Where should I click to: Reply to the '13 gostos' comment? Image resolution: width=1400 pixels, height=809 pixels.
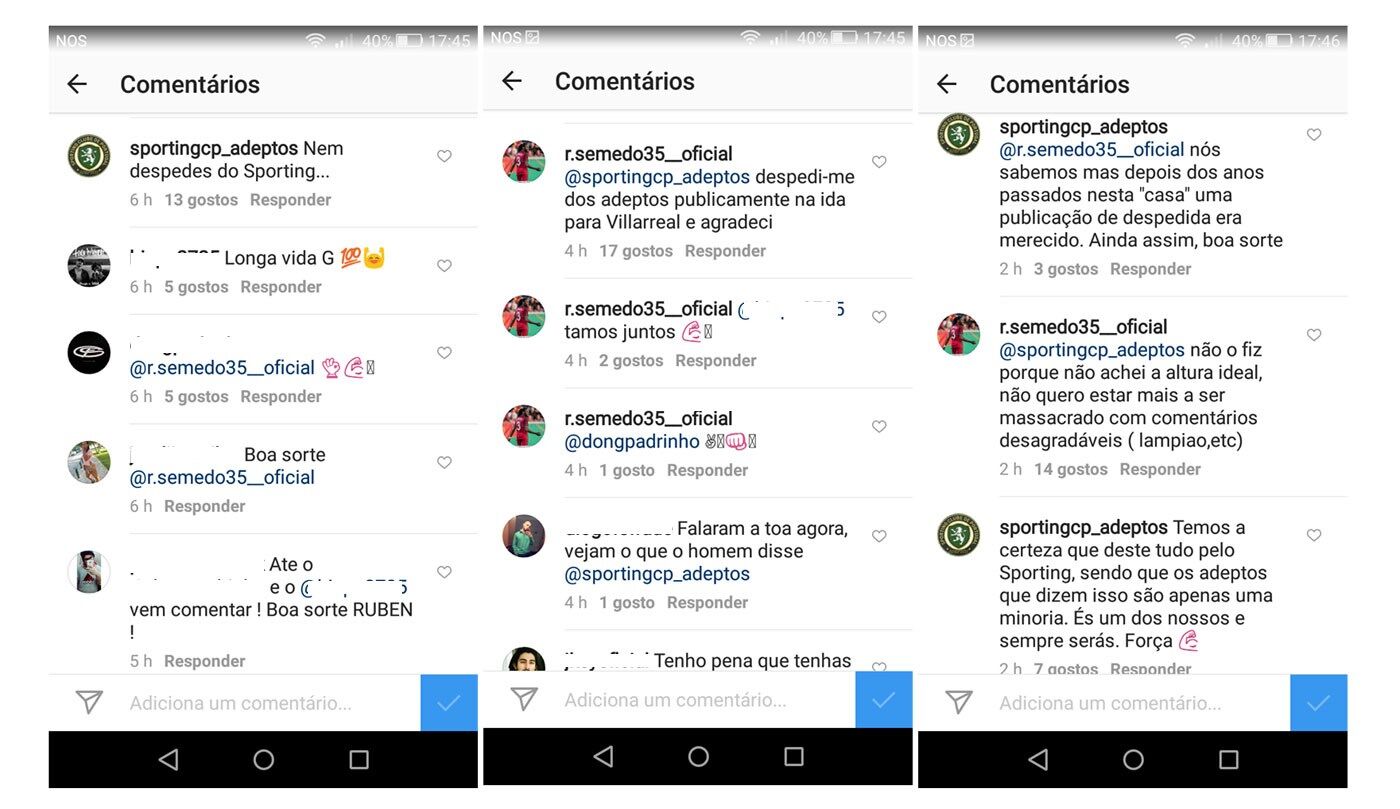[291, 200]
